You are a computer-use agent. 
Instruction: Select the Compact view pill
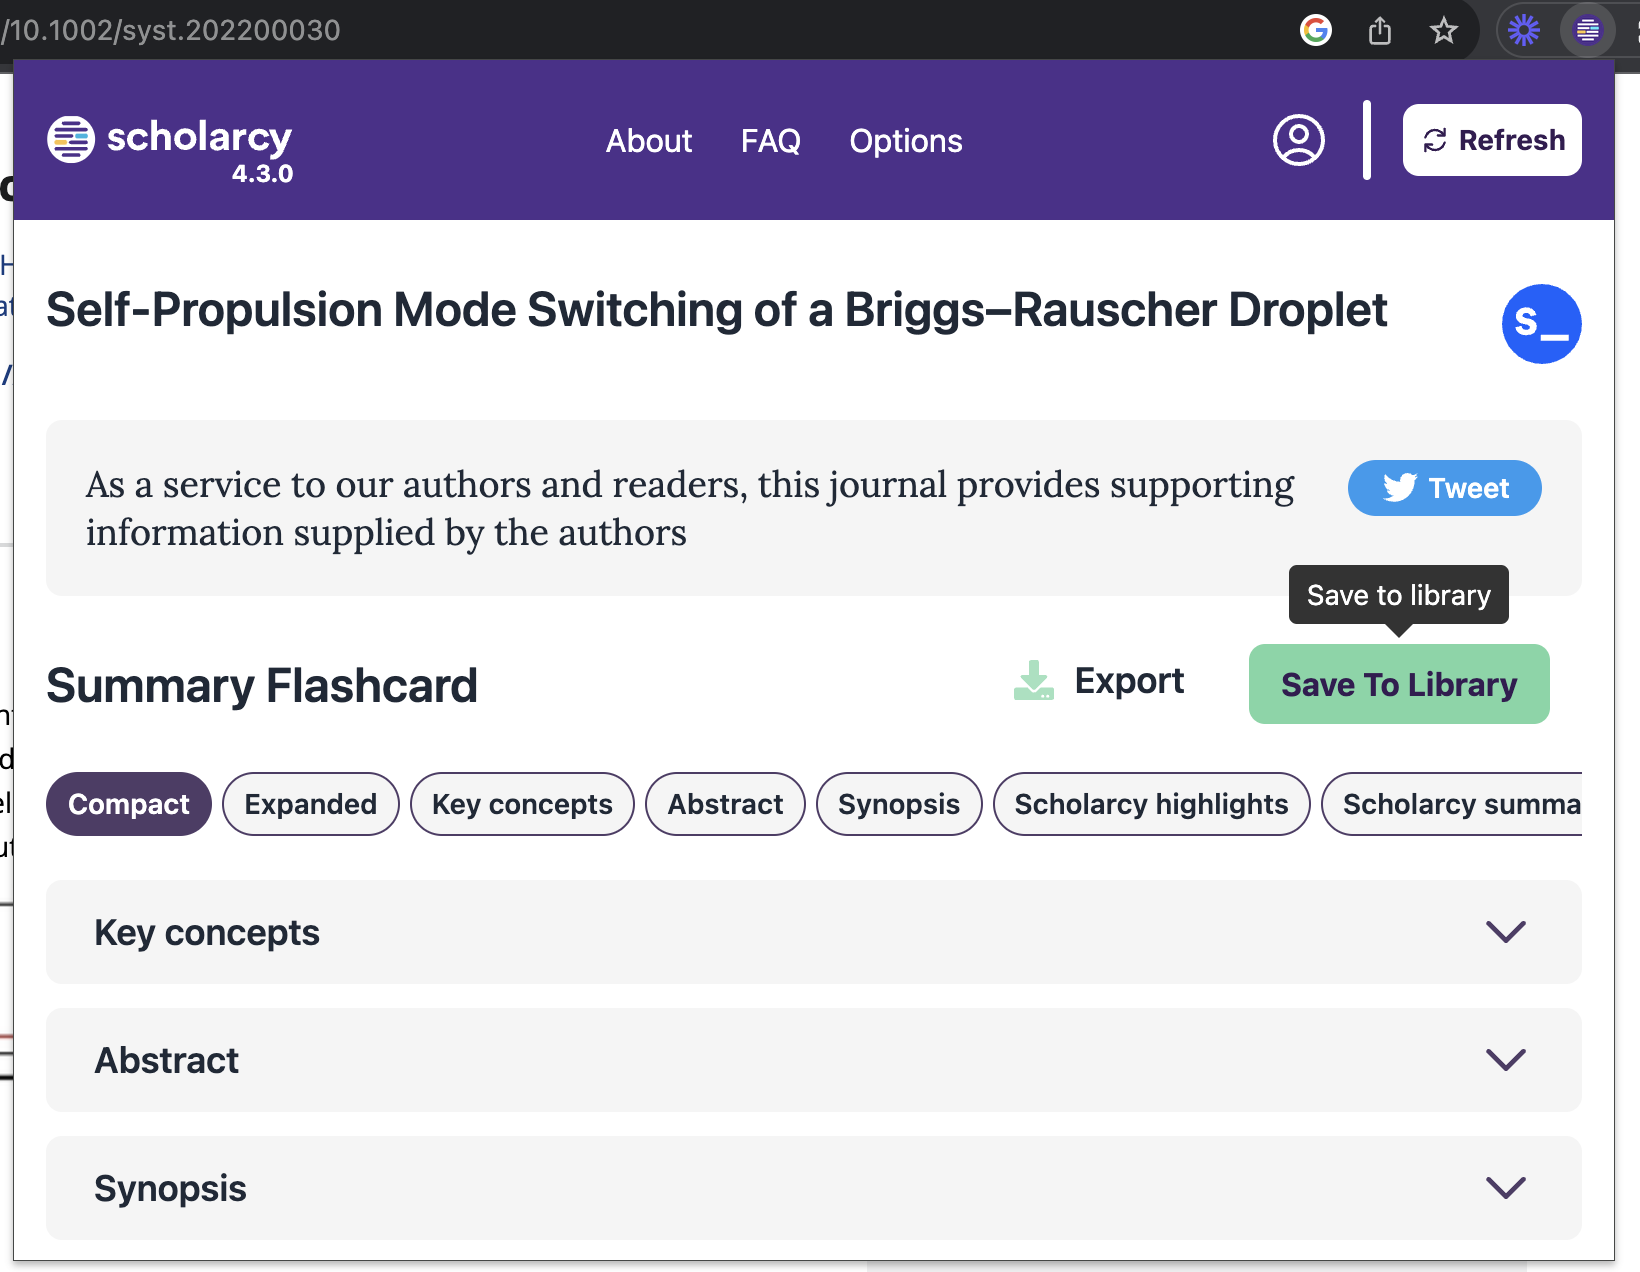(x=128, y=803)
